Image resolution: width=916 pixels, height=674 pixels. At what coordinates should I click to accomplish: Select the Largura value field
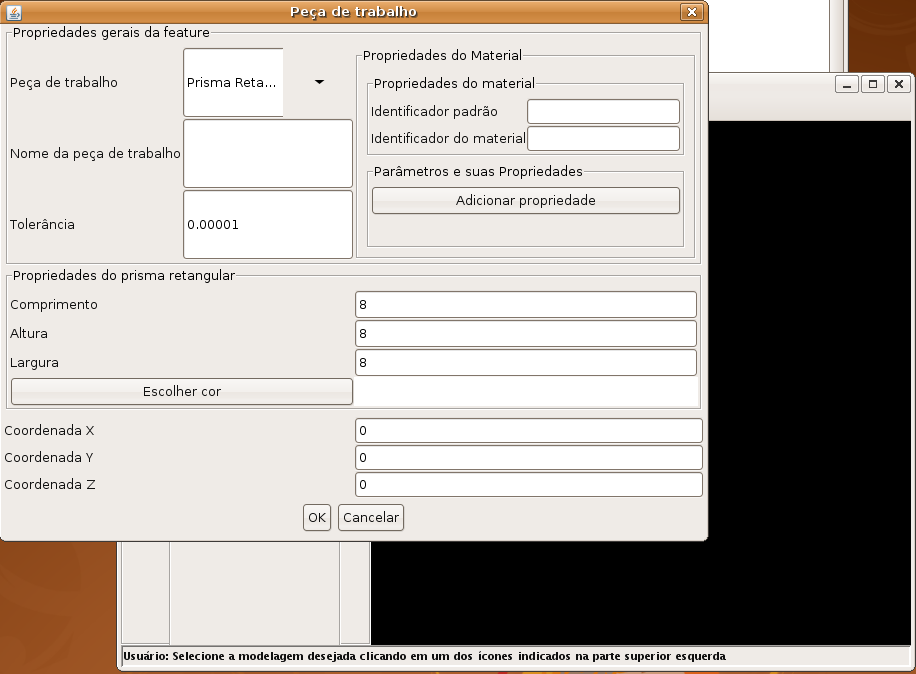point(525,362)
